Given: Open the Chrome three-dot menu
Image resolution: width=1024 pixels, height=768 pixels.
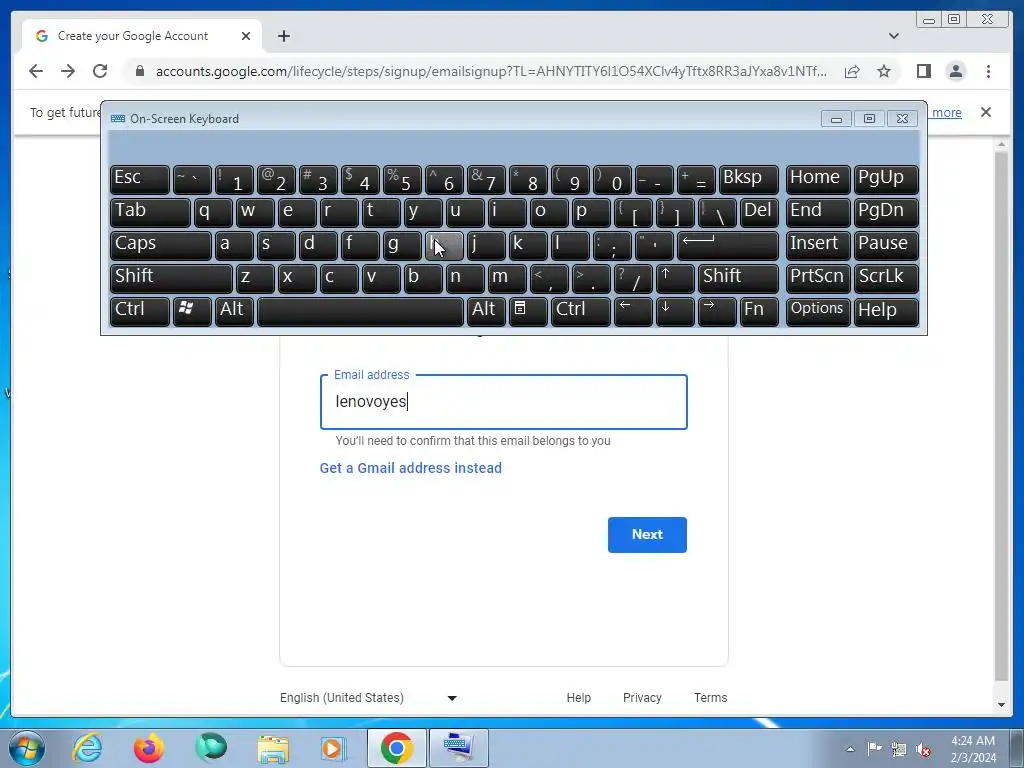Looking at the screenshot, I should pos(988,71).
